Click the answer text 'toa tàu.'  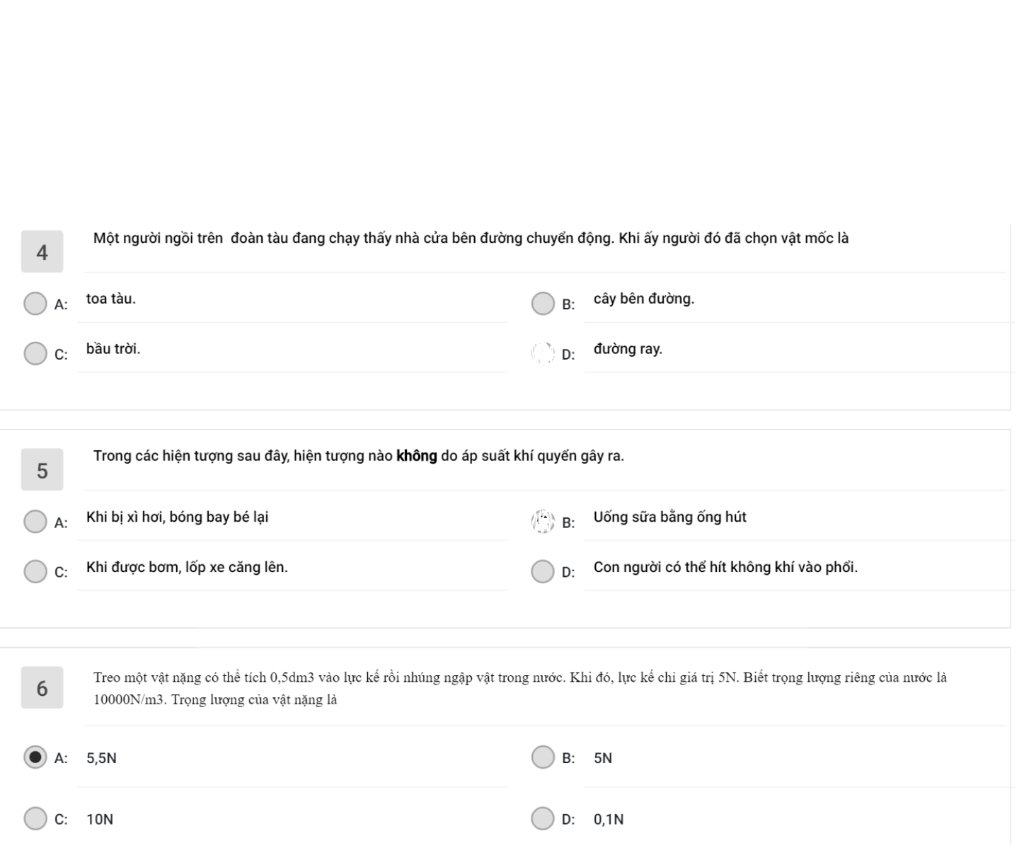[x=111, y=299]
